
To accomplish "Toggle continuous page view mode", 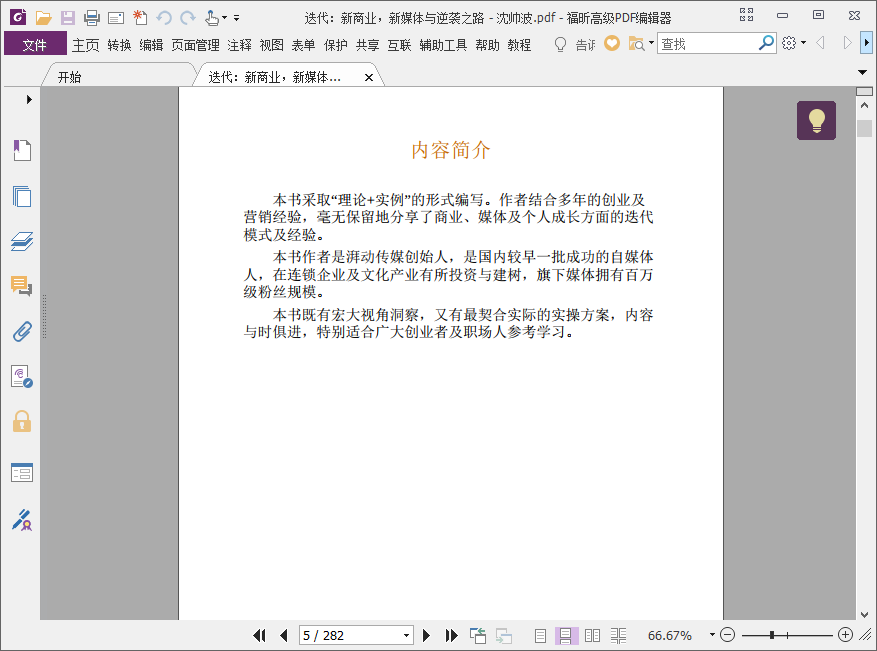I will click(566, 635).
